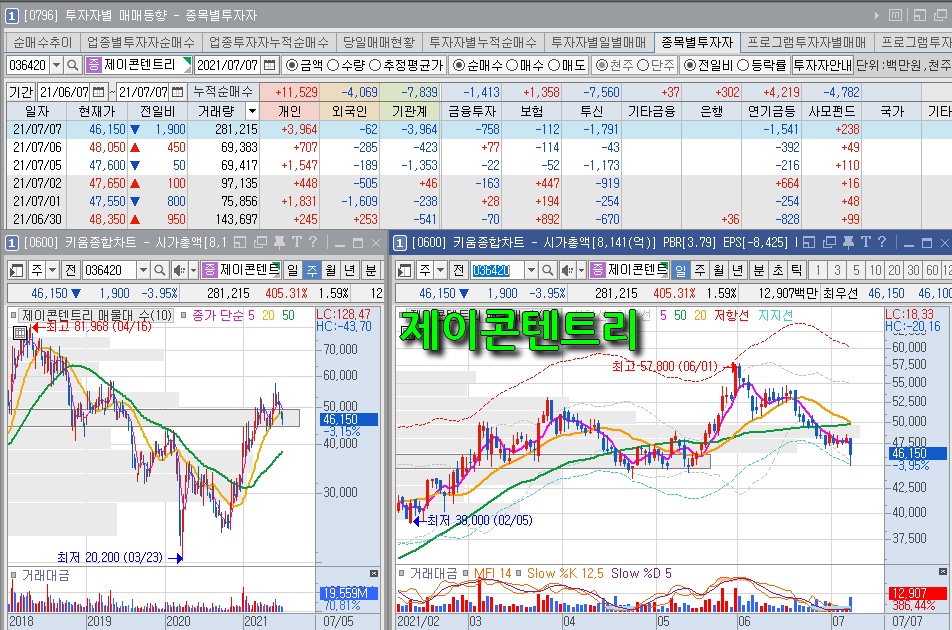Expand code history dropdown in left chart

143,270
